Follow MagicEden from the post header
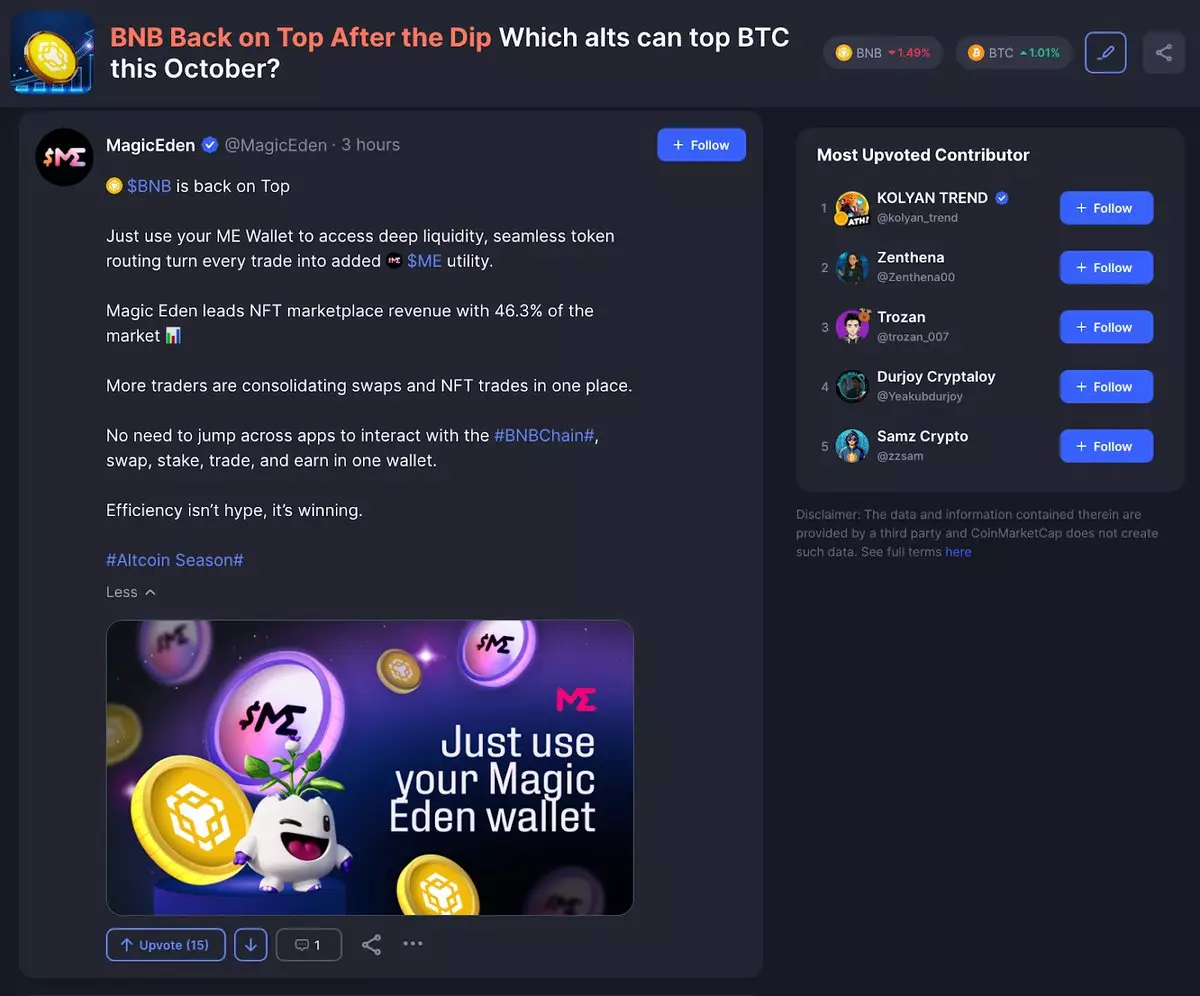This screenshot has width=1200, height=996. (701, 145)
